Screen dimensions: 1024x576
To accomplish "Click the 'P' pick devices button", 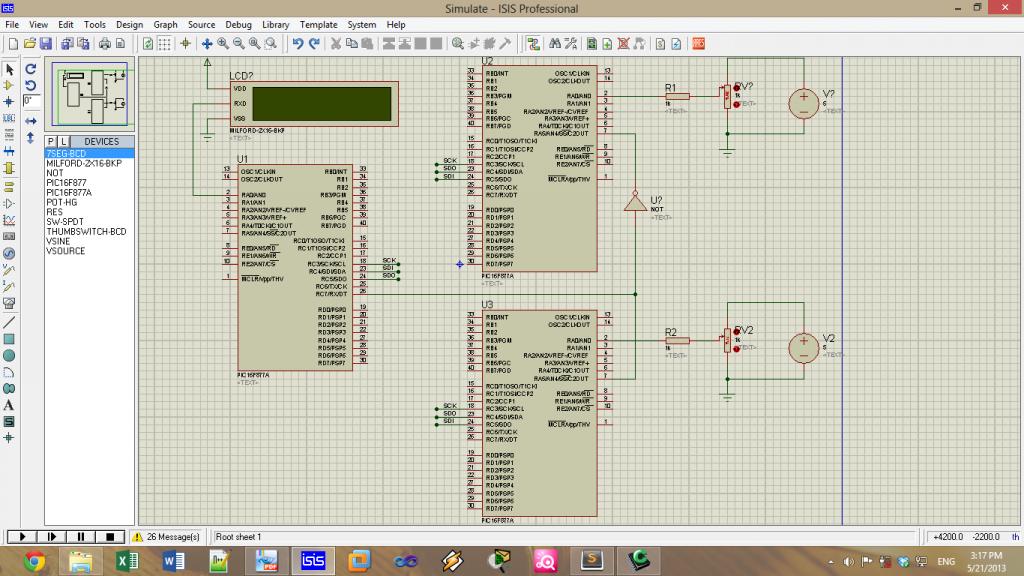I will tap(51, 142).
